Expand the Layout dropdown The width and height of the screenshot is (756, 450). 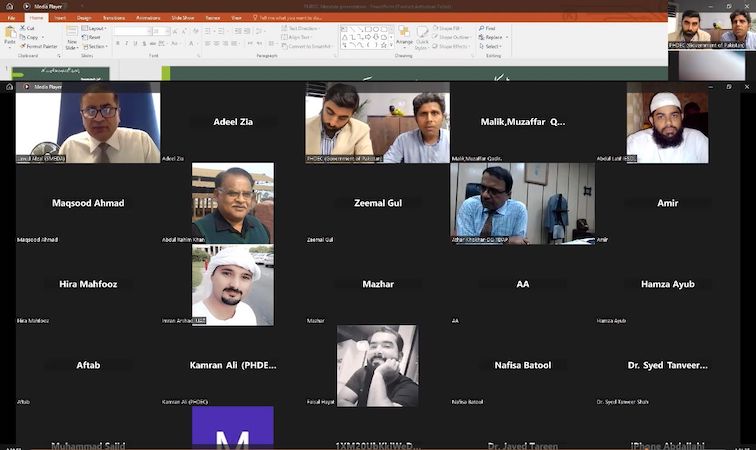[x=96, y=29]
